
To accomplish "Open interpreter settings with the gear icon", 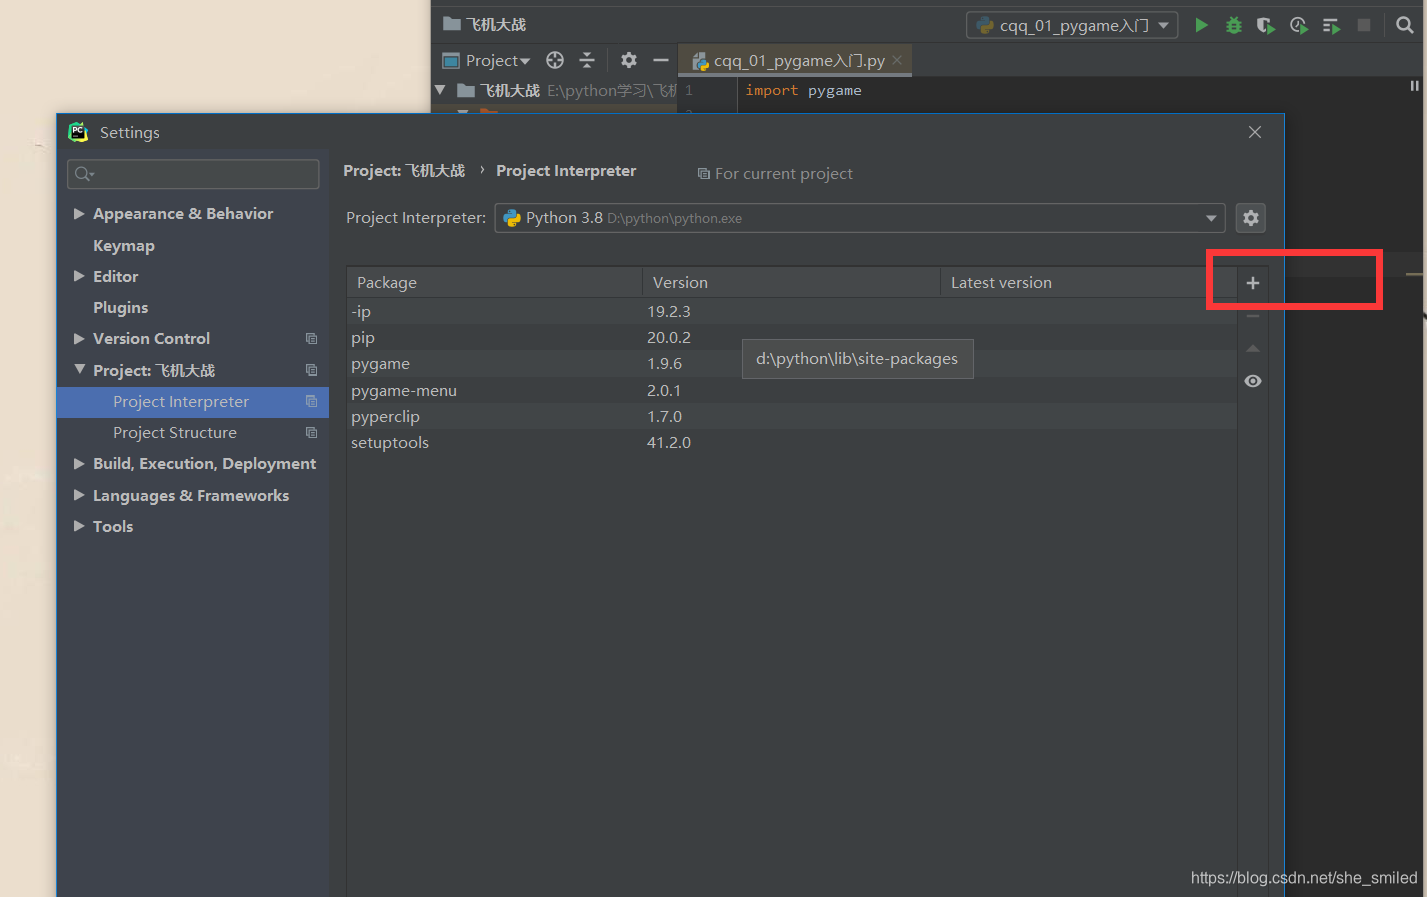I will tap(1251, 217).
